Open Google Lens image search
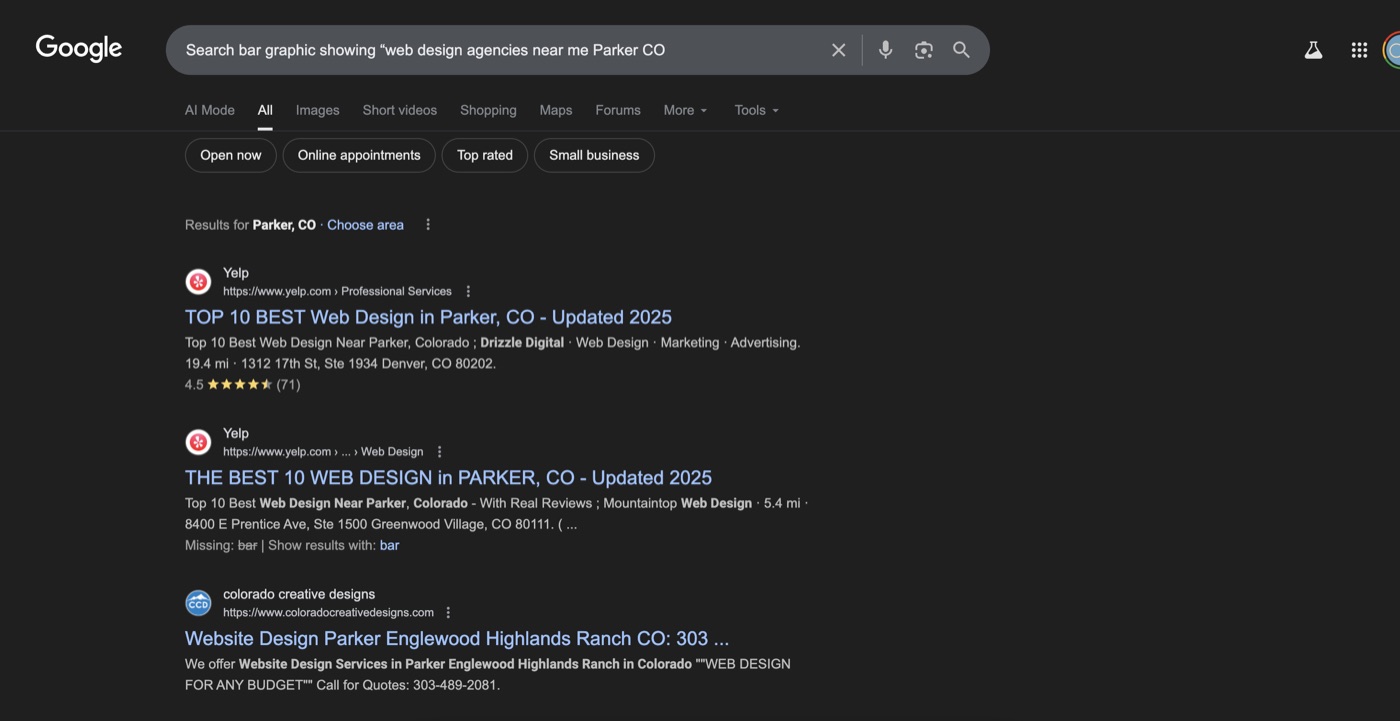The image size is (1400, 721). pos(924,50)
